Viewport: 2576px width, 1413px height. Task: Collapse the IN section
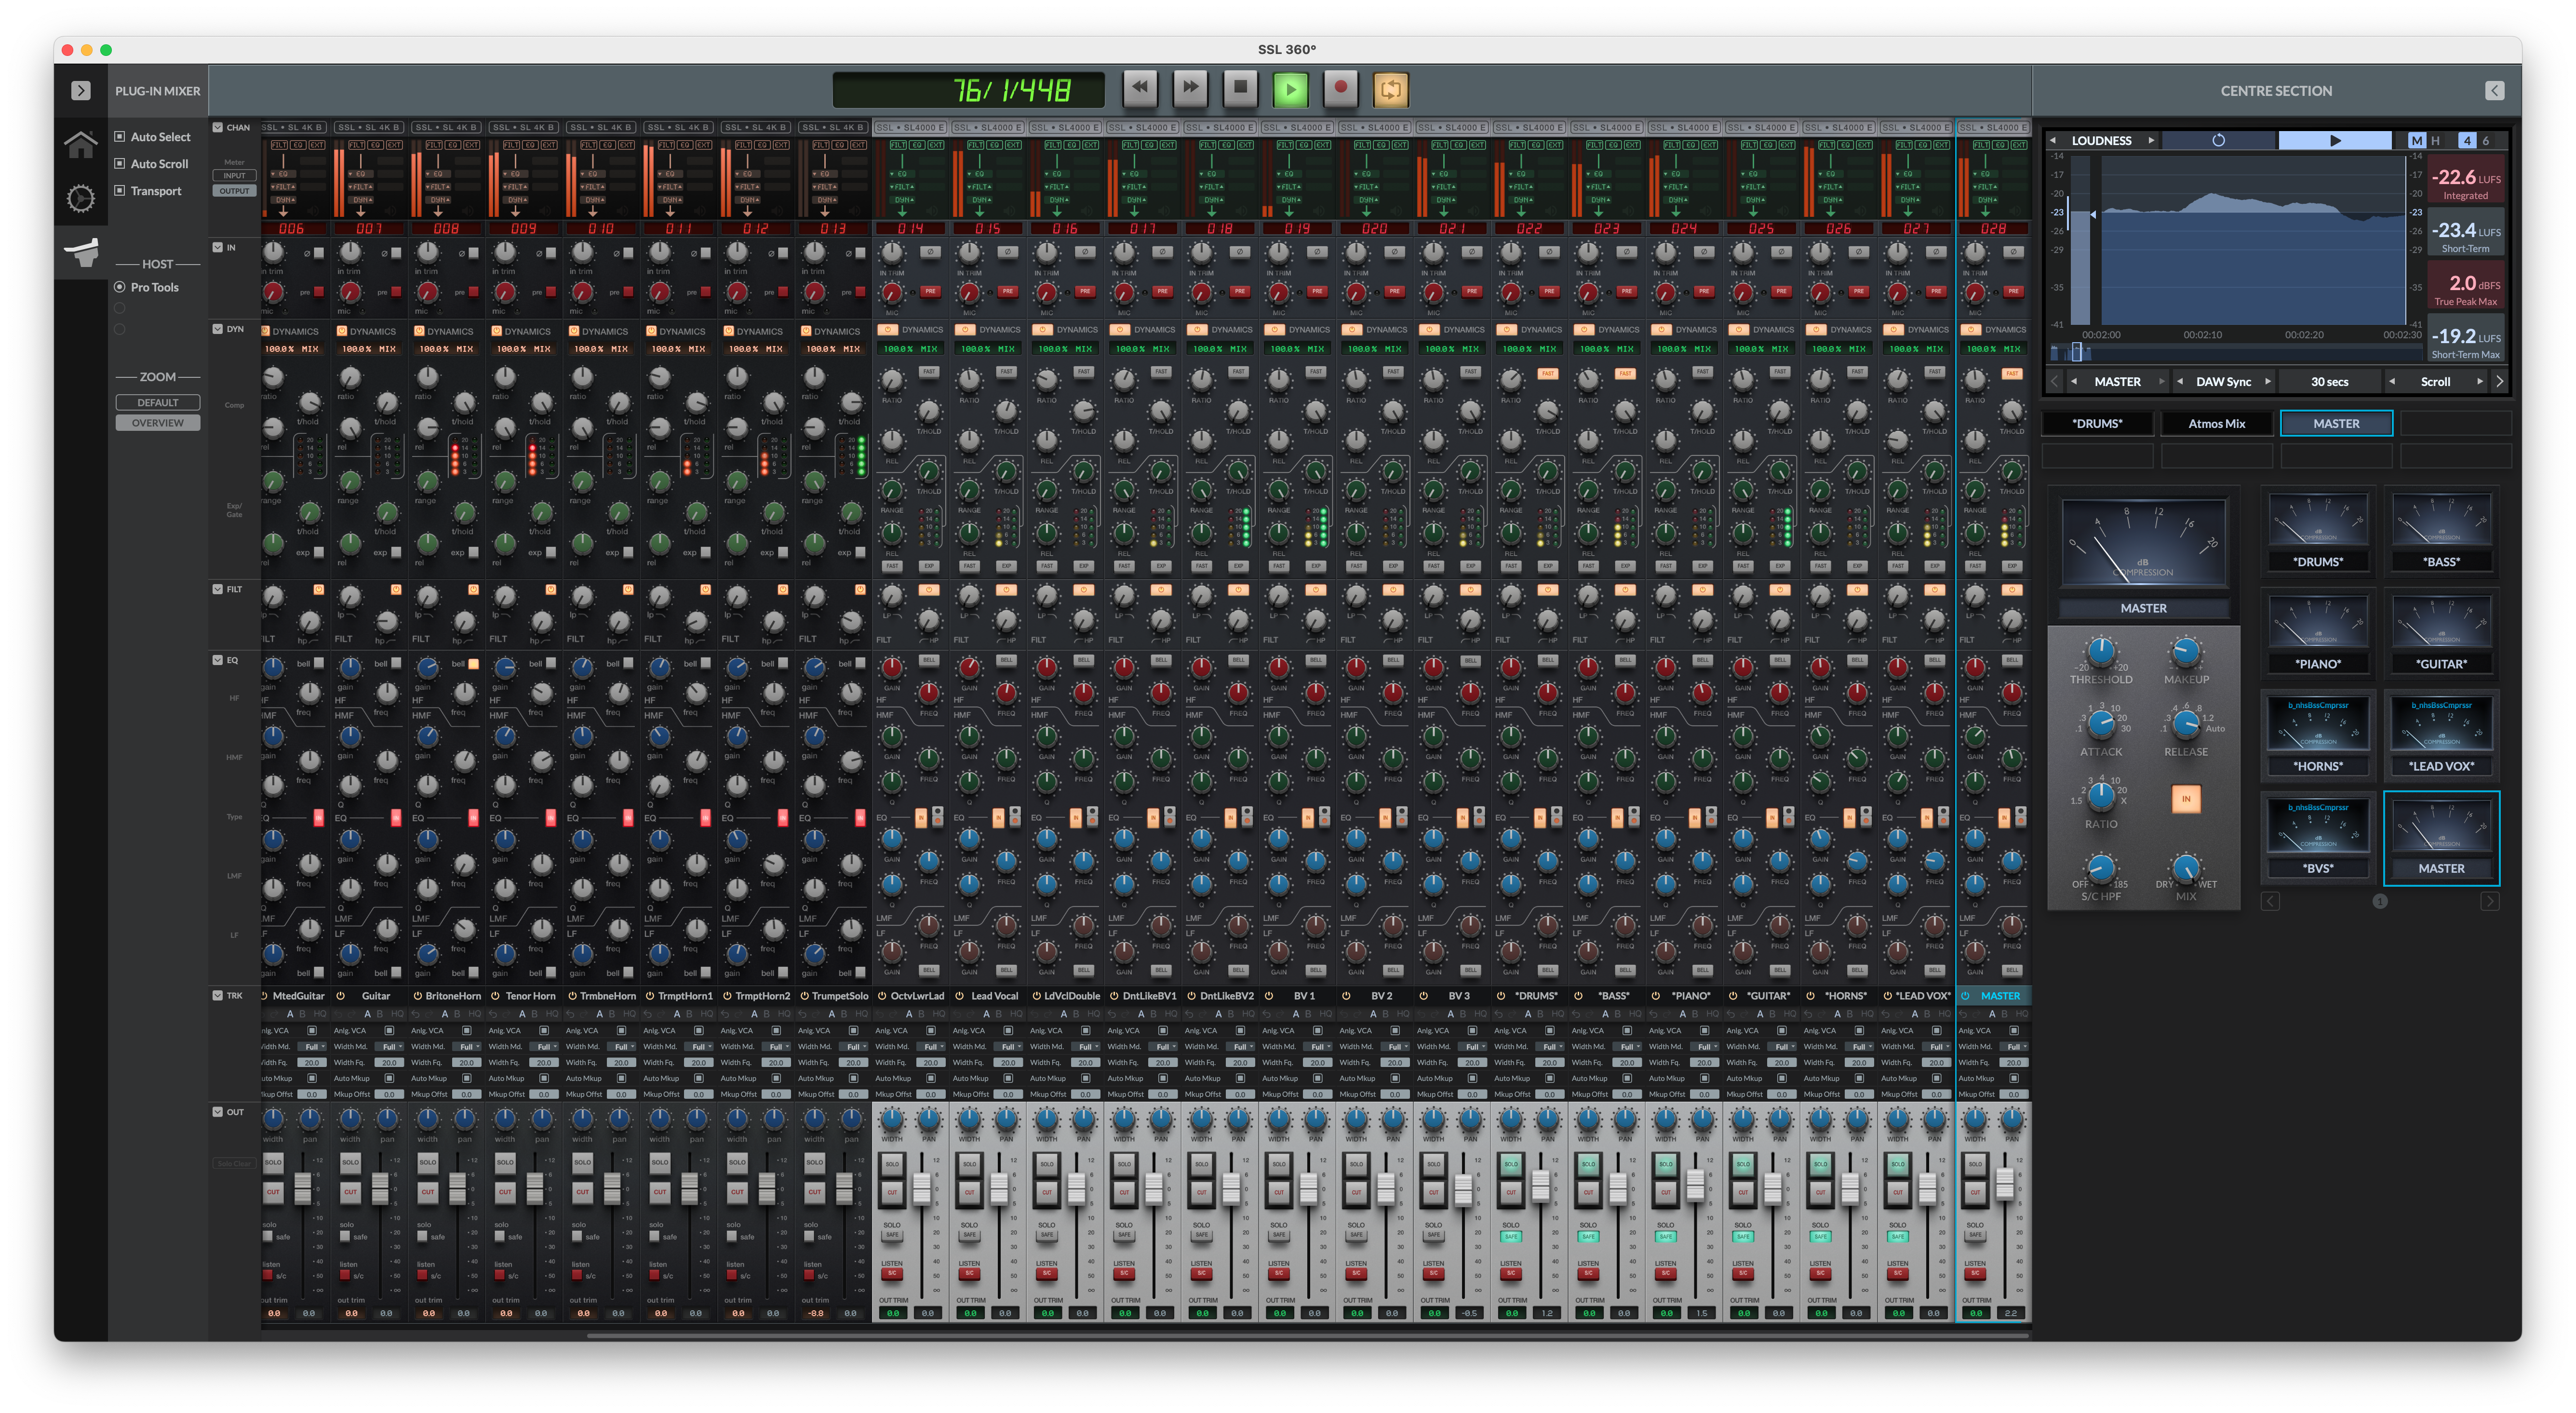[218, 248]
